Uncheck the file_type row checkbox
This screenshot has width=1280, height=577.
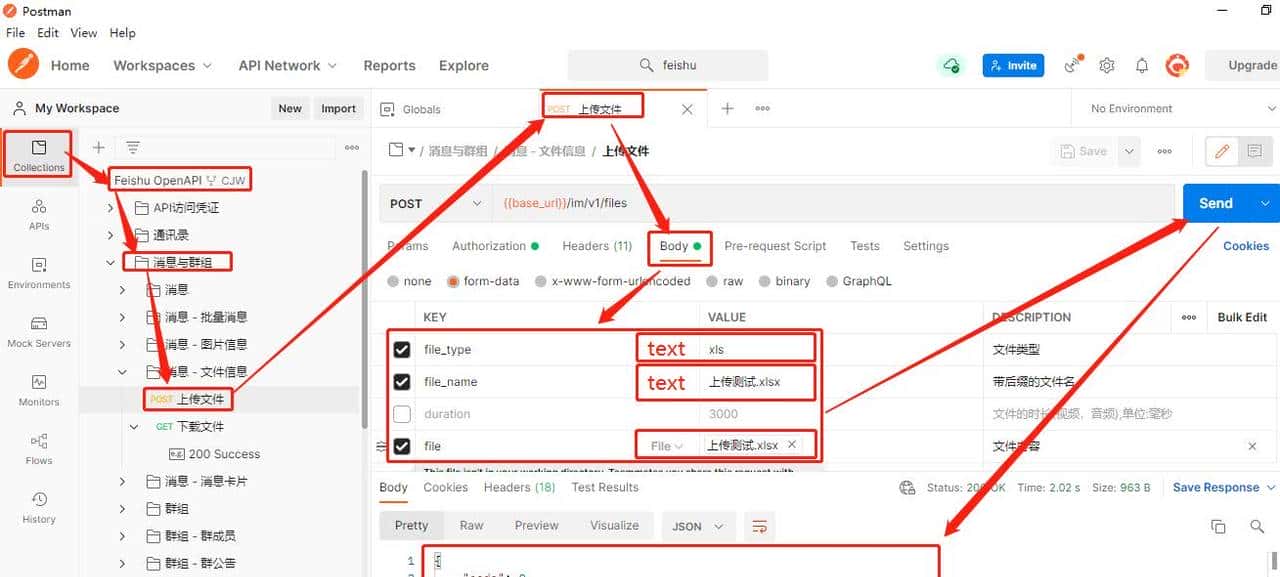coord(402,350)
